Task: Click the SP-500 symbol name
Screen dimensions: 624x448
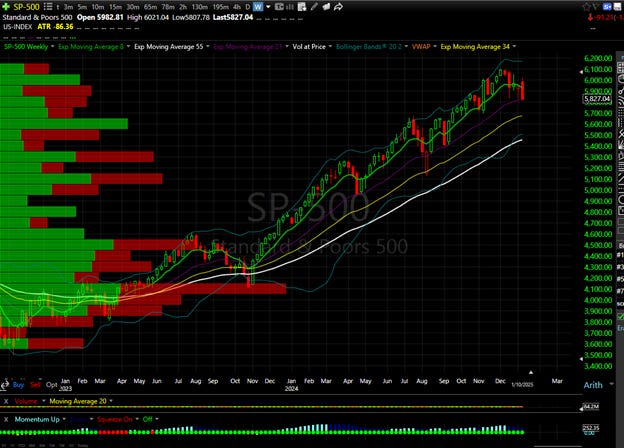Action: coord(27,7)
